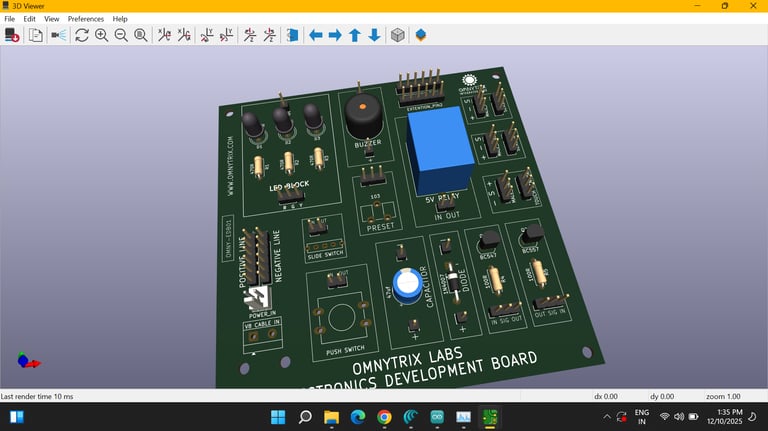Toggle raytracing render mode
The height and width of the screenshot is (431, 768).
59,35
